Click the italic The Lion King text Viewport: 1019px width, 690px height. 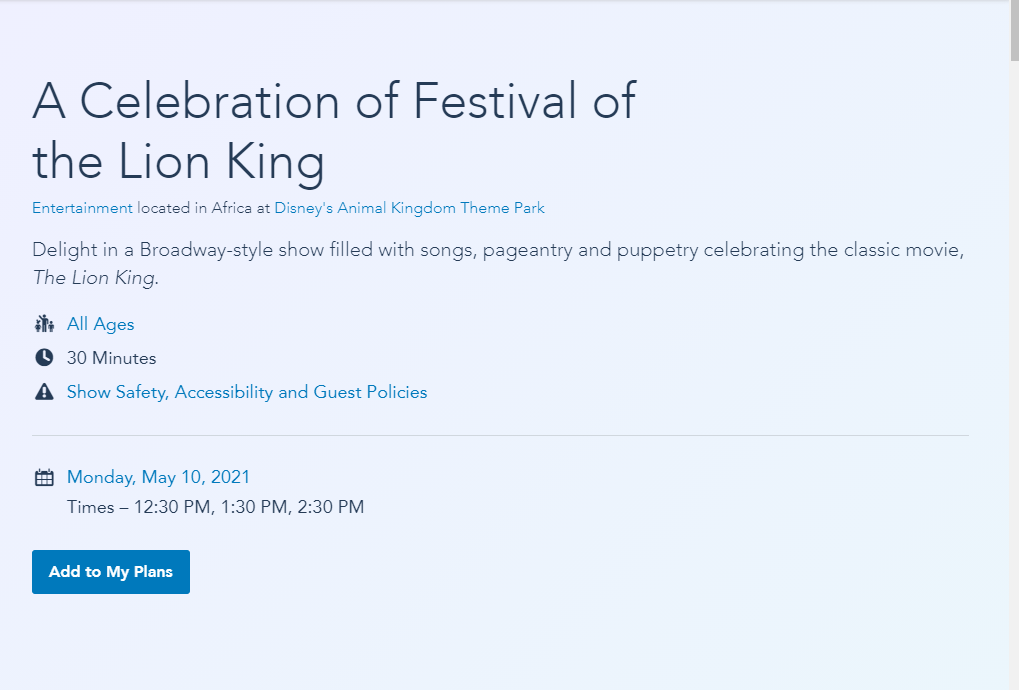click(x=95, y=278)
